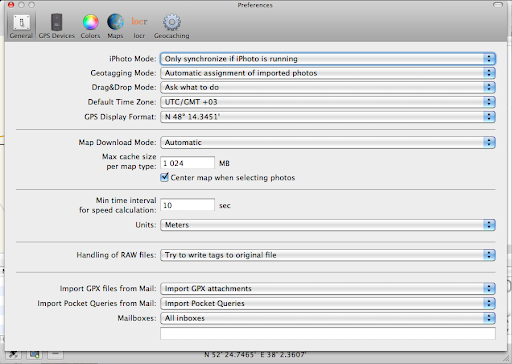This screenshot has width=512, height=364.
Task: Open the Maps preferences pane
Action: tap(115, 26)
